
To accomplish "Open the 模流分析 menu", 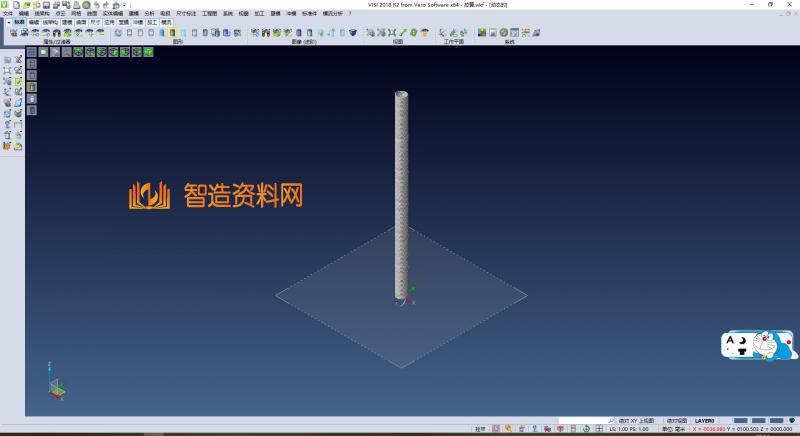I will 333,14.
